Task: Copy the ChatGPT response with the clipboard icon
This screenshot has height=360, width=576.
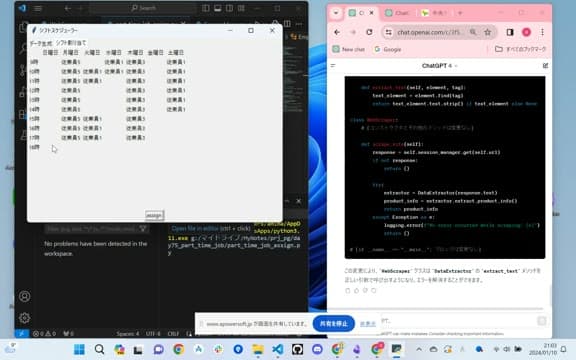Action: pos(348,291)
